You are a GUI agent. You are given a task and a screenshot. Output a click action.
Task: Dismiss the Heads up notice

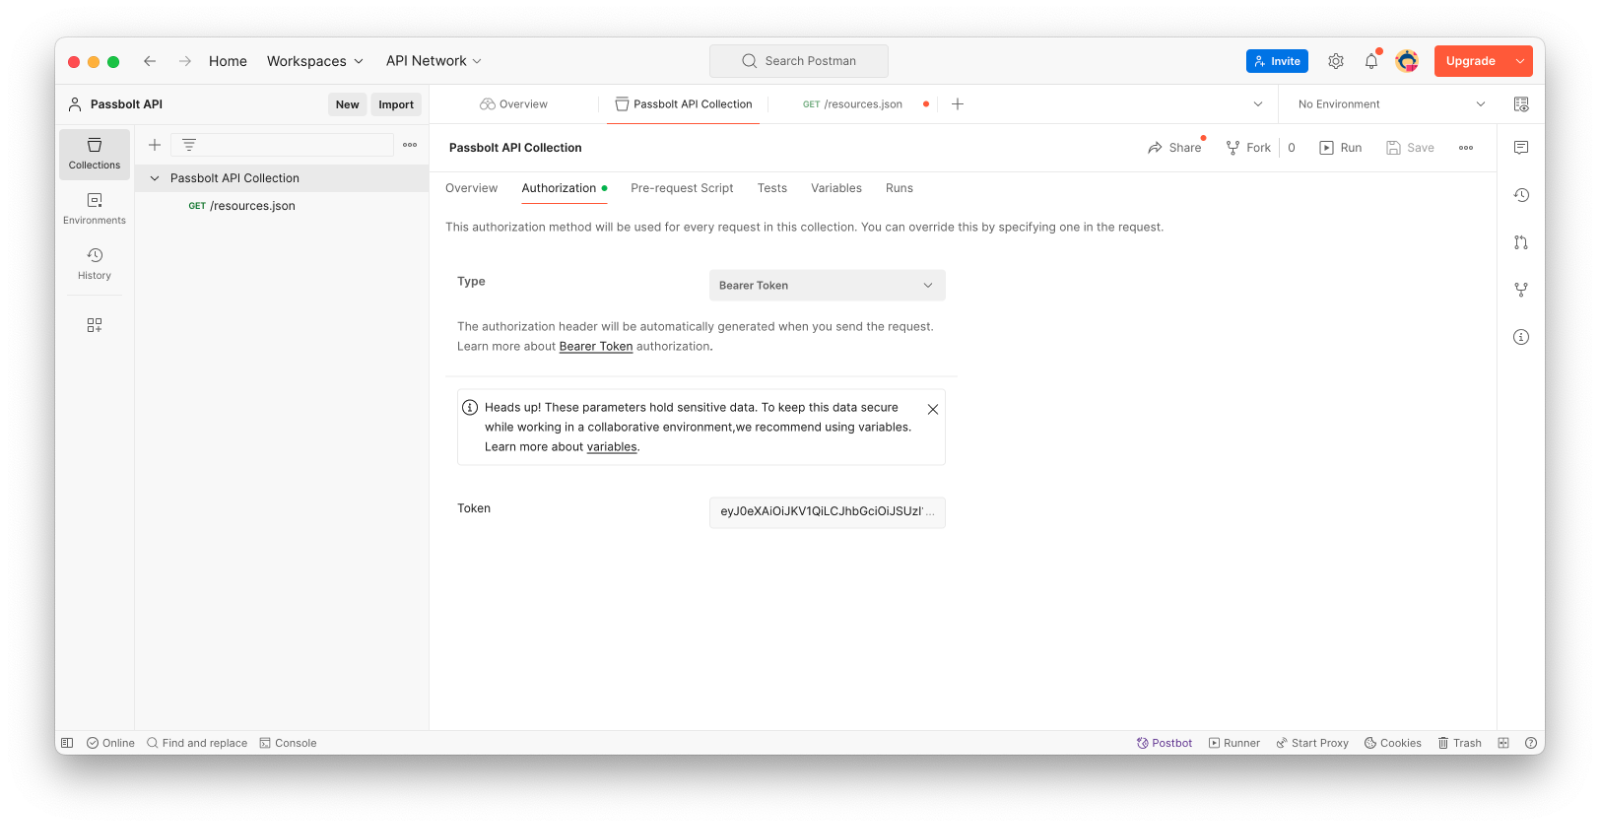pos(933,409)
